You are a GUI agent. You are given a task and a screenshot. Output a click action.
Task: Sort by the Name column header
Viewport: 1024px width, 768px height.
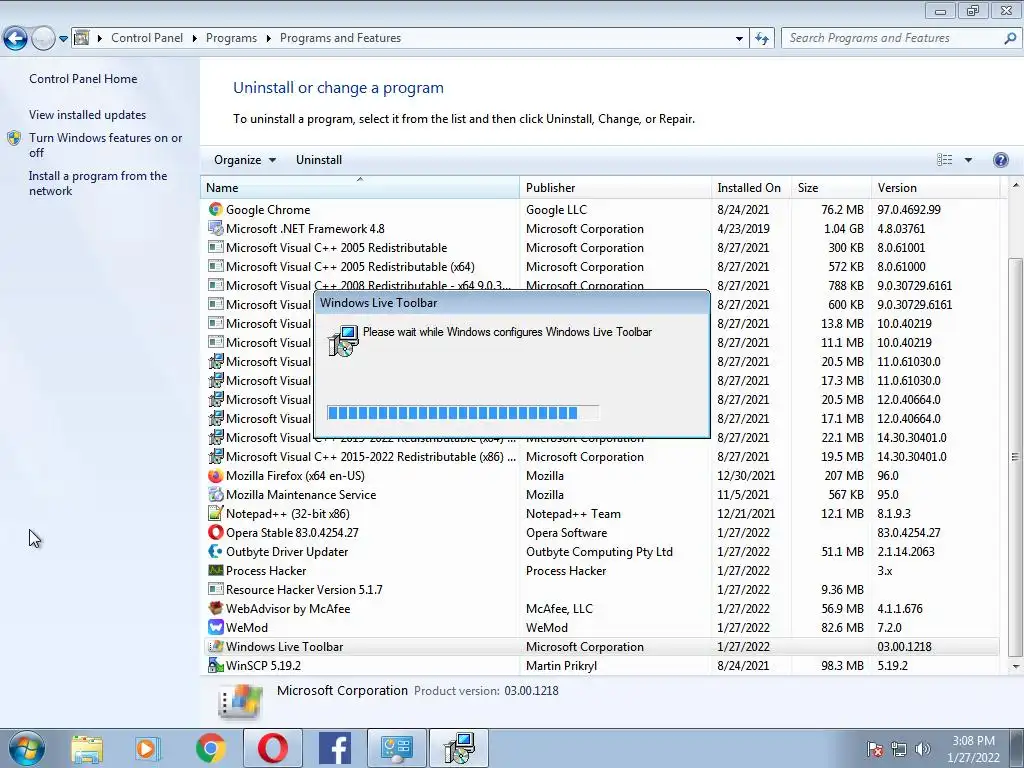click(360, 187)
